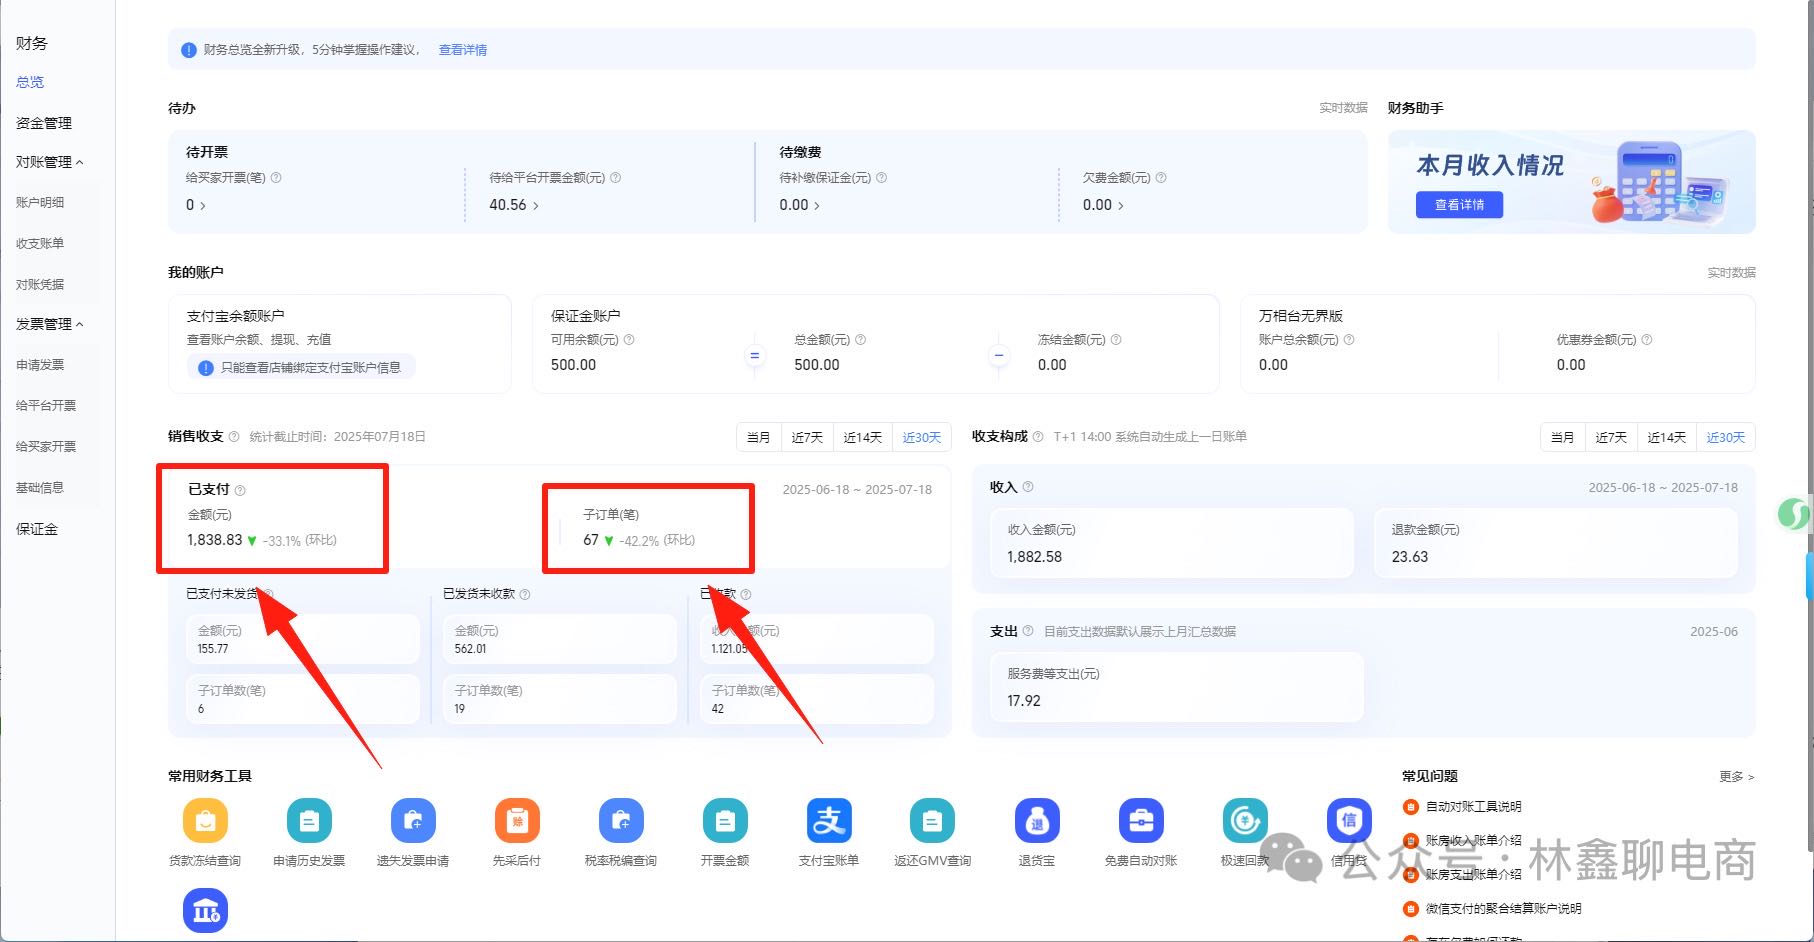Click help icon next to 优惠券金额(元)

pyautogui.click(x=1647, y=340)
